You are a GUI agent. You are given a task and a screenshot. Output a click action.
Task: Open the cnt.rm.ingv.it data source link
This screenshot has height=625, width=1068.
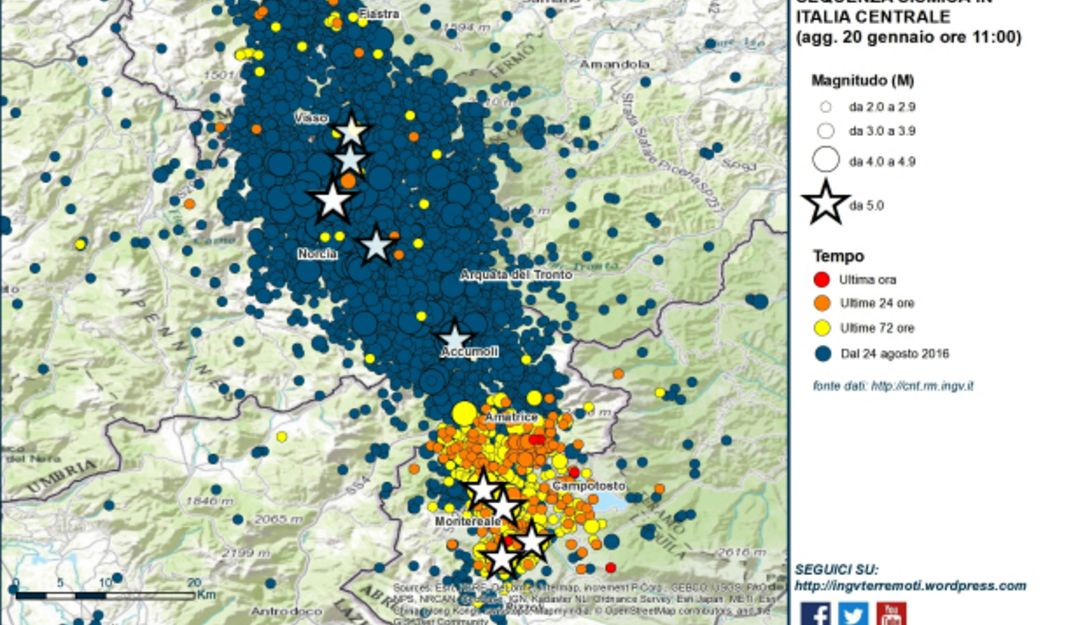[922, 386]
